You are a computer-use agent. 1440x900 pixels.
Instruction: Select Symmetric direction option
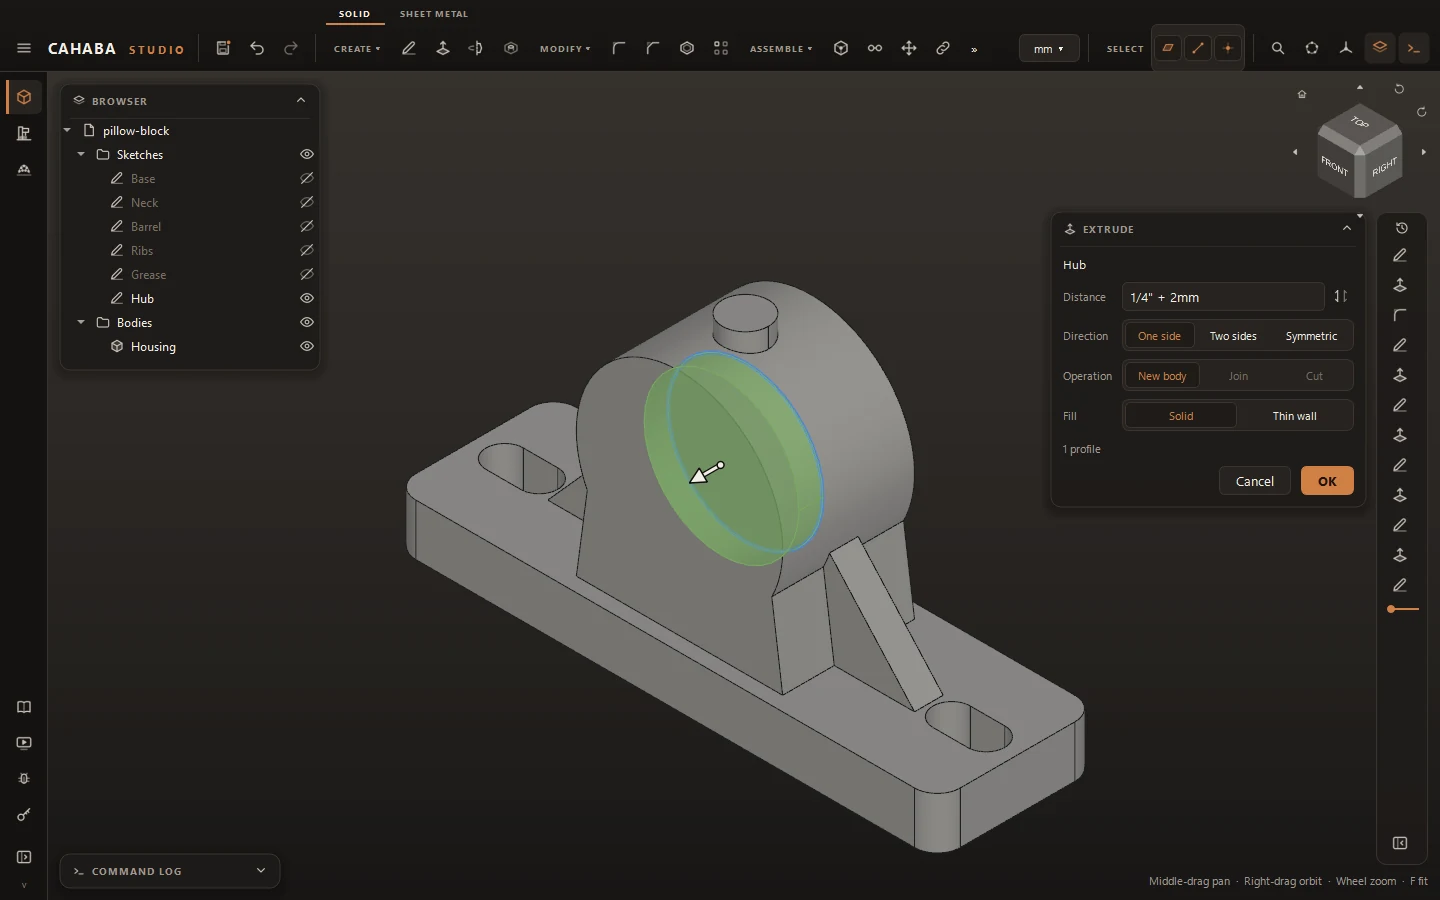[x=1311, y=336]
